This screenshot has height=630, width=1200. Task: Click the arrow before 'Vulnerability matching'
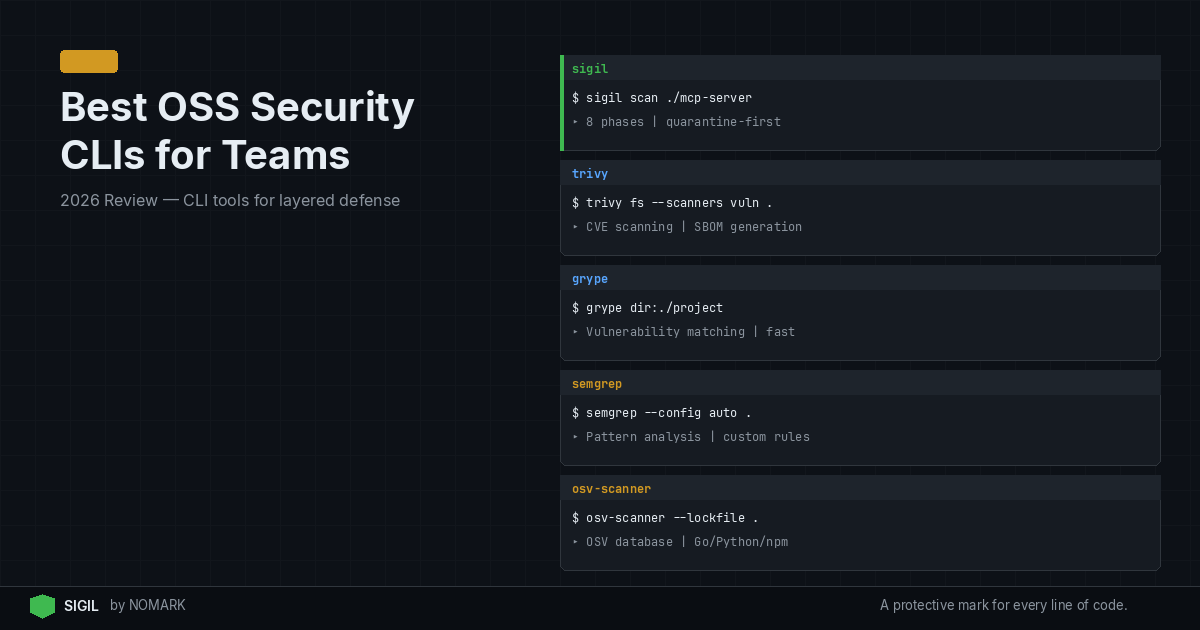click(576, 332)
